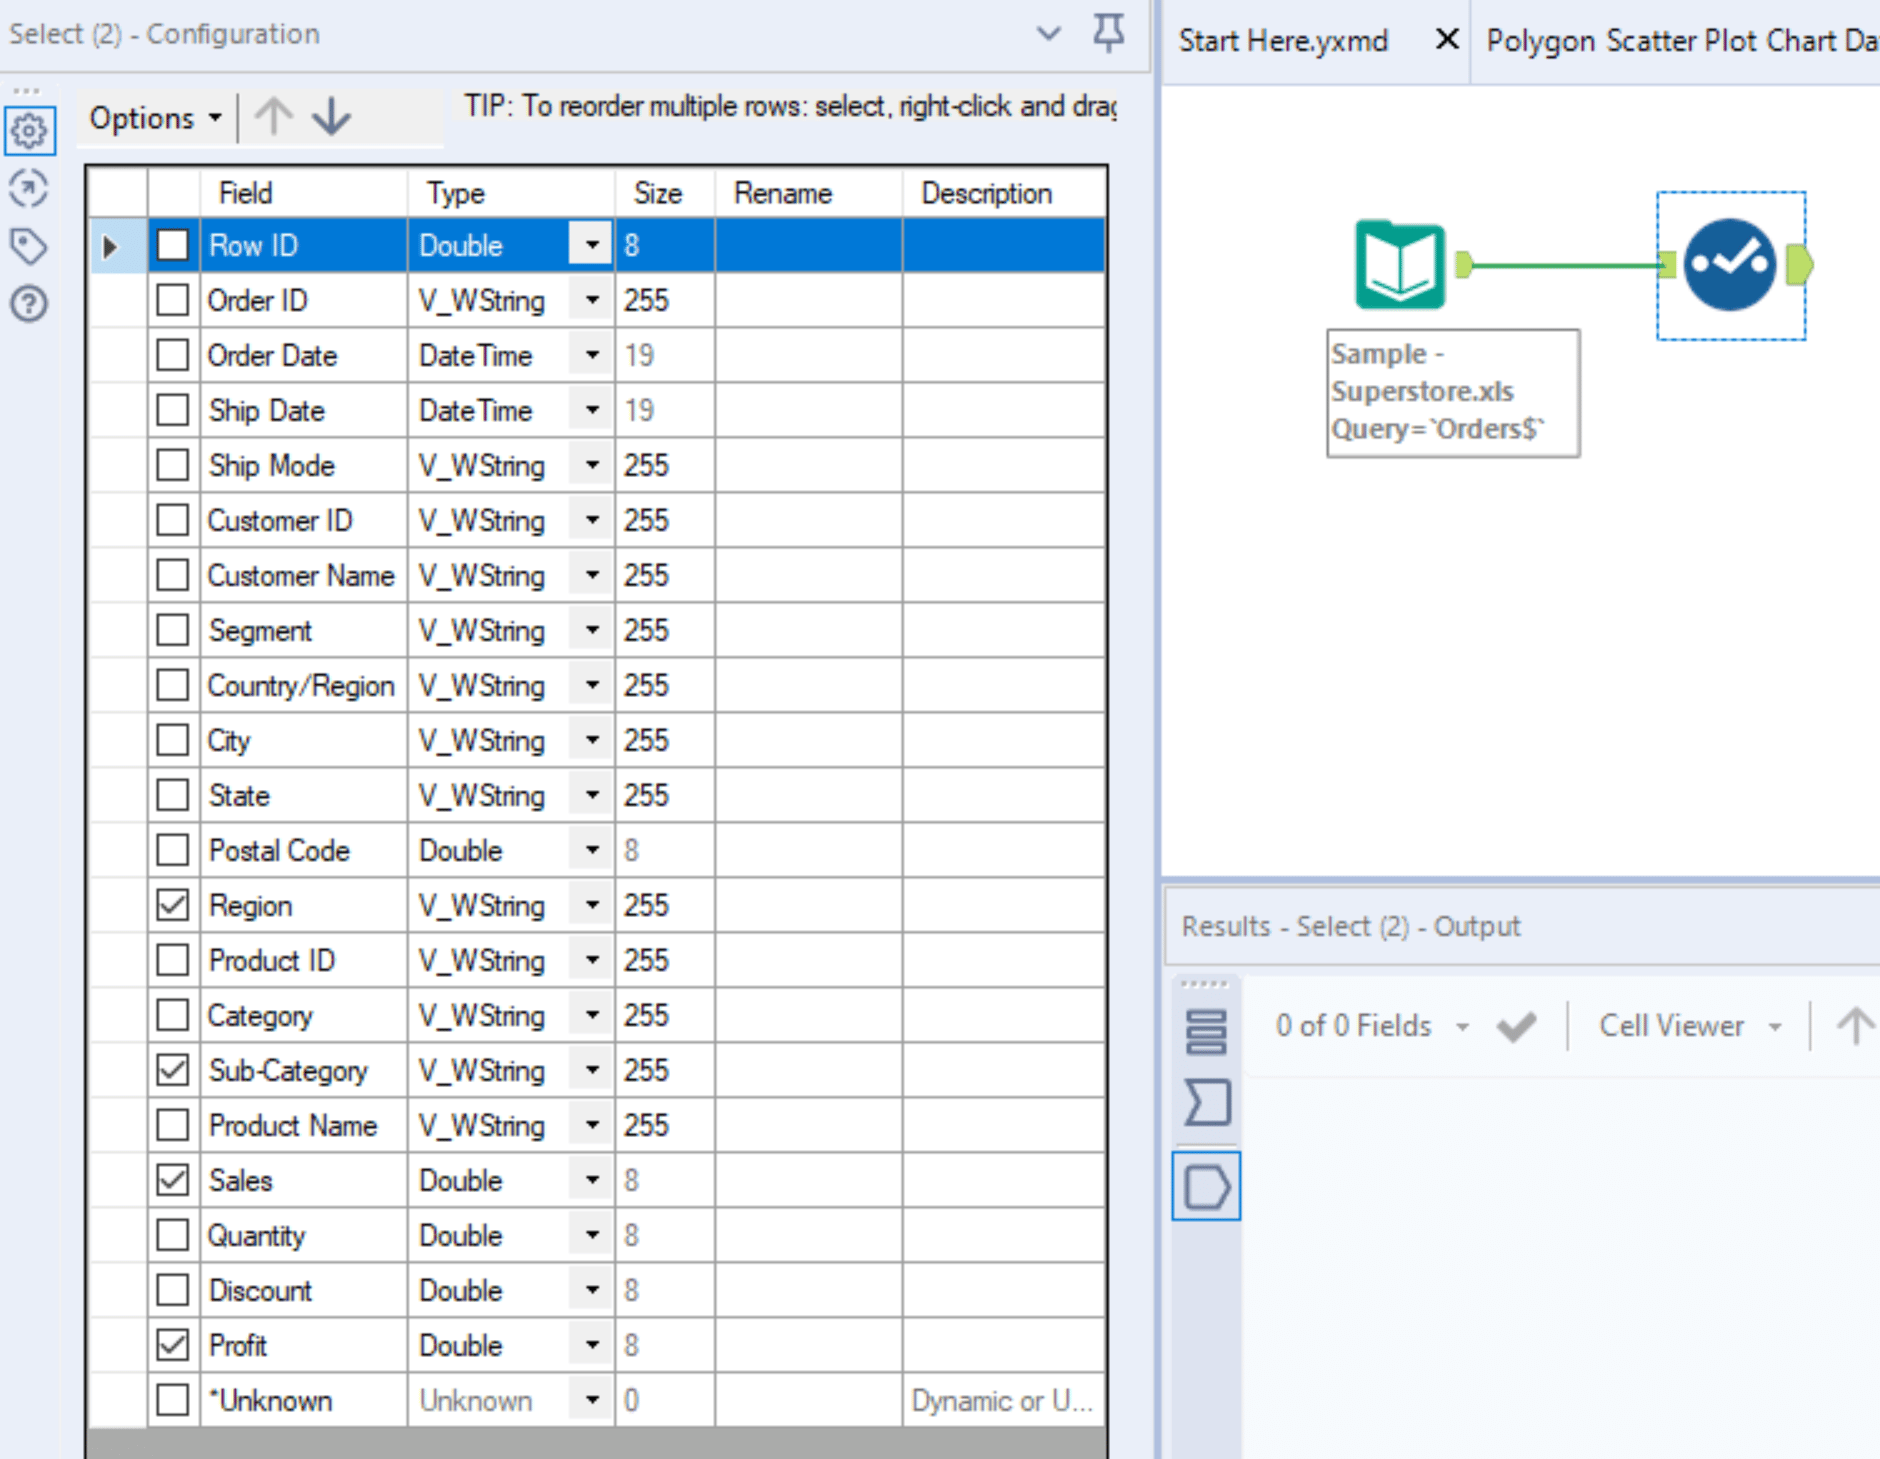Screen dimensions: 1880x1459
Task: Open Type dropdown for Region
Action: 592,905
